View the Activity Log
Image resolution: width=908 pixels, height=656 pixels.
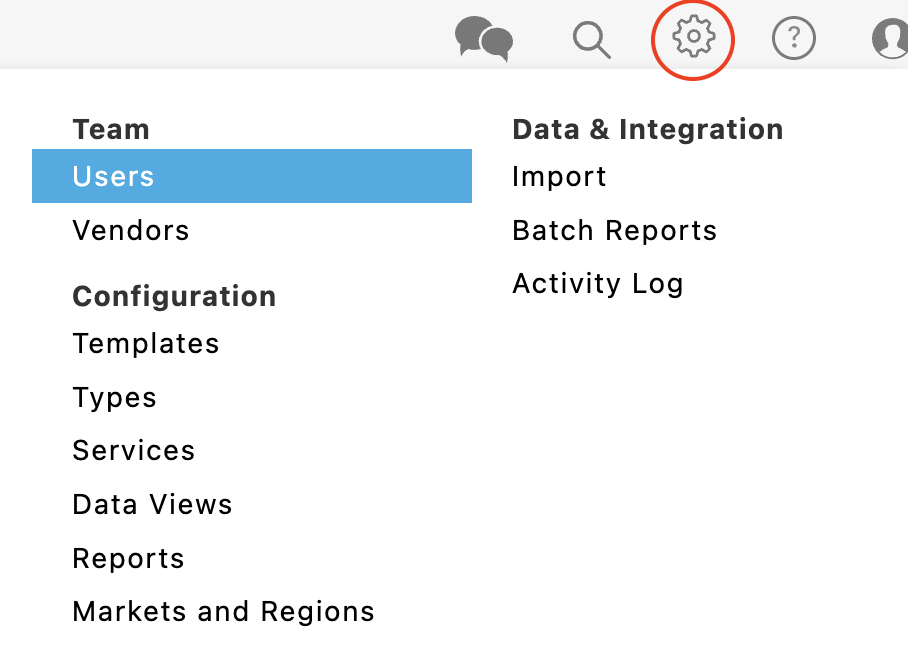coord(598,284)
